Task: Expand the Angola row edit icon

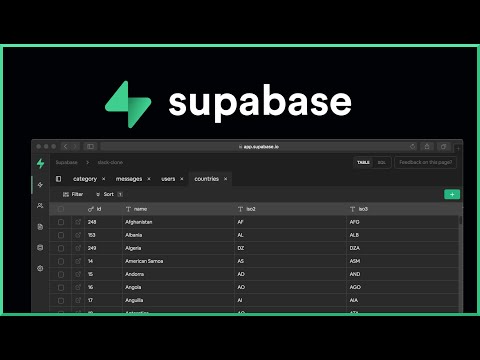Action: pos(78,287)
